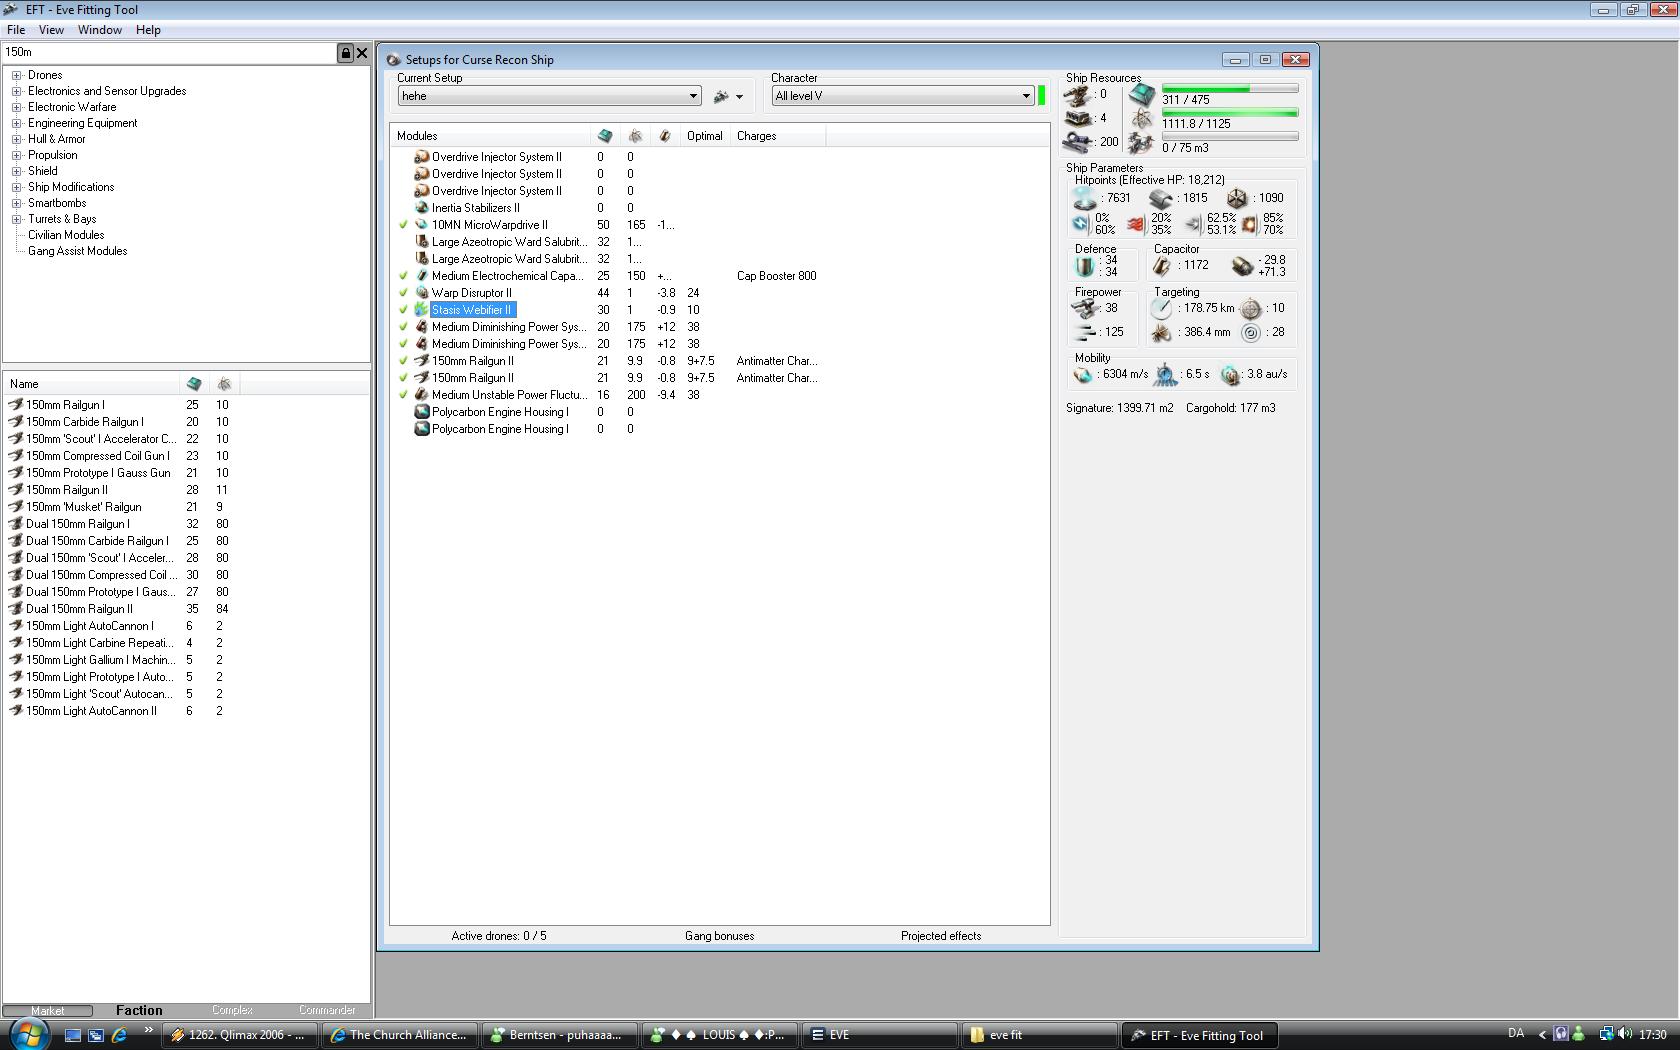The image size is (1680, 1050).
Task: Click the CPU usage progress bar
Action: tap(1230, 89)
